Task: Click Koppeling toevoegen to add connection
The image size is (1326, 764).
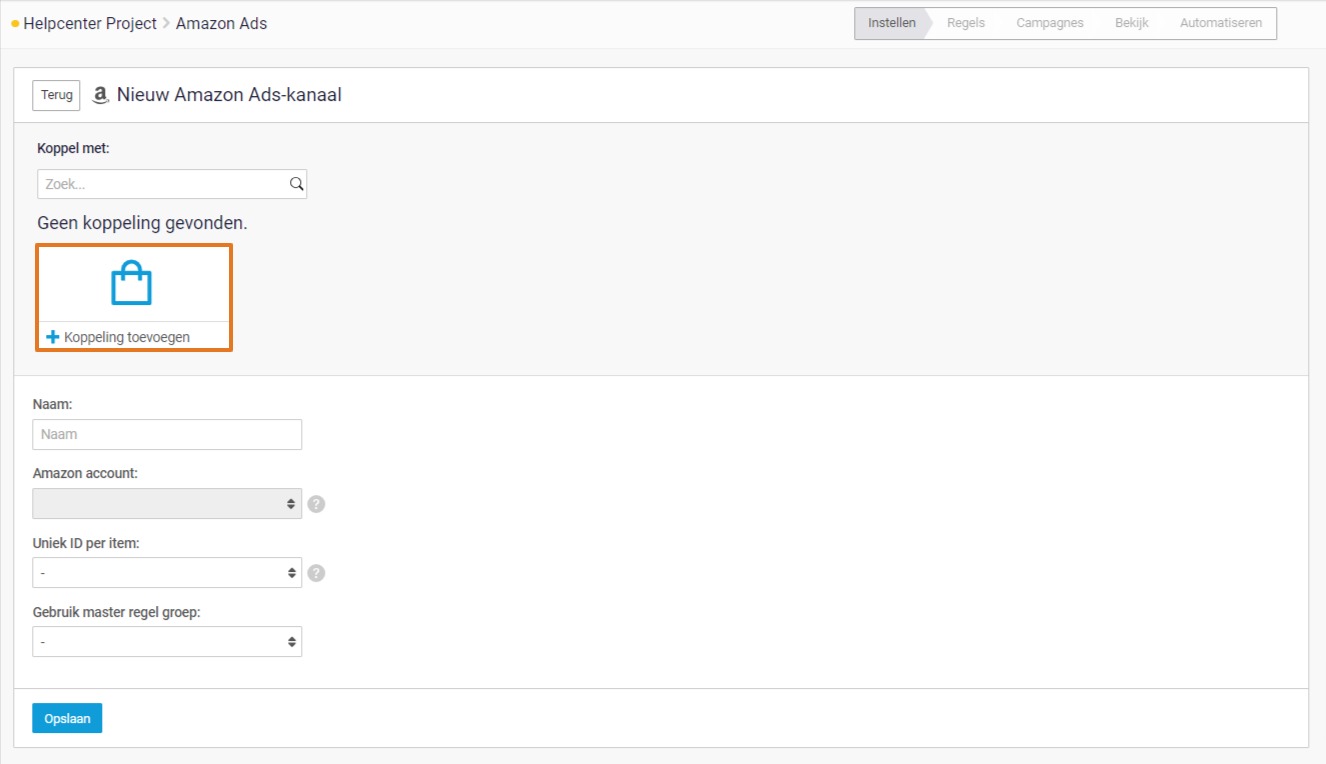Action: pyautogui.click(x=118, y=337)
